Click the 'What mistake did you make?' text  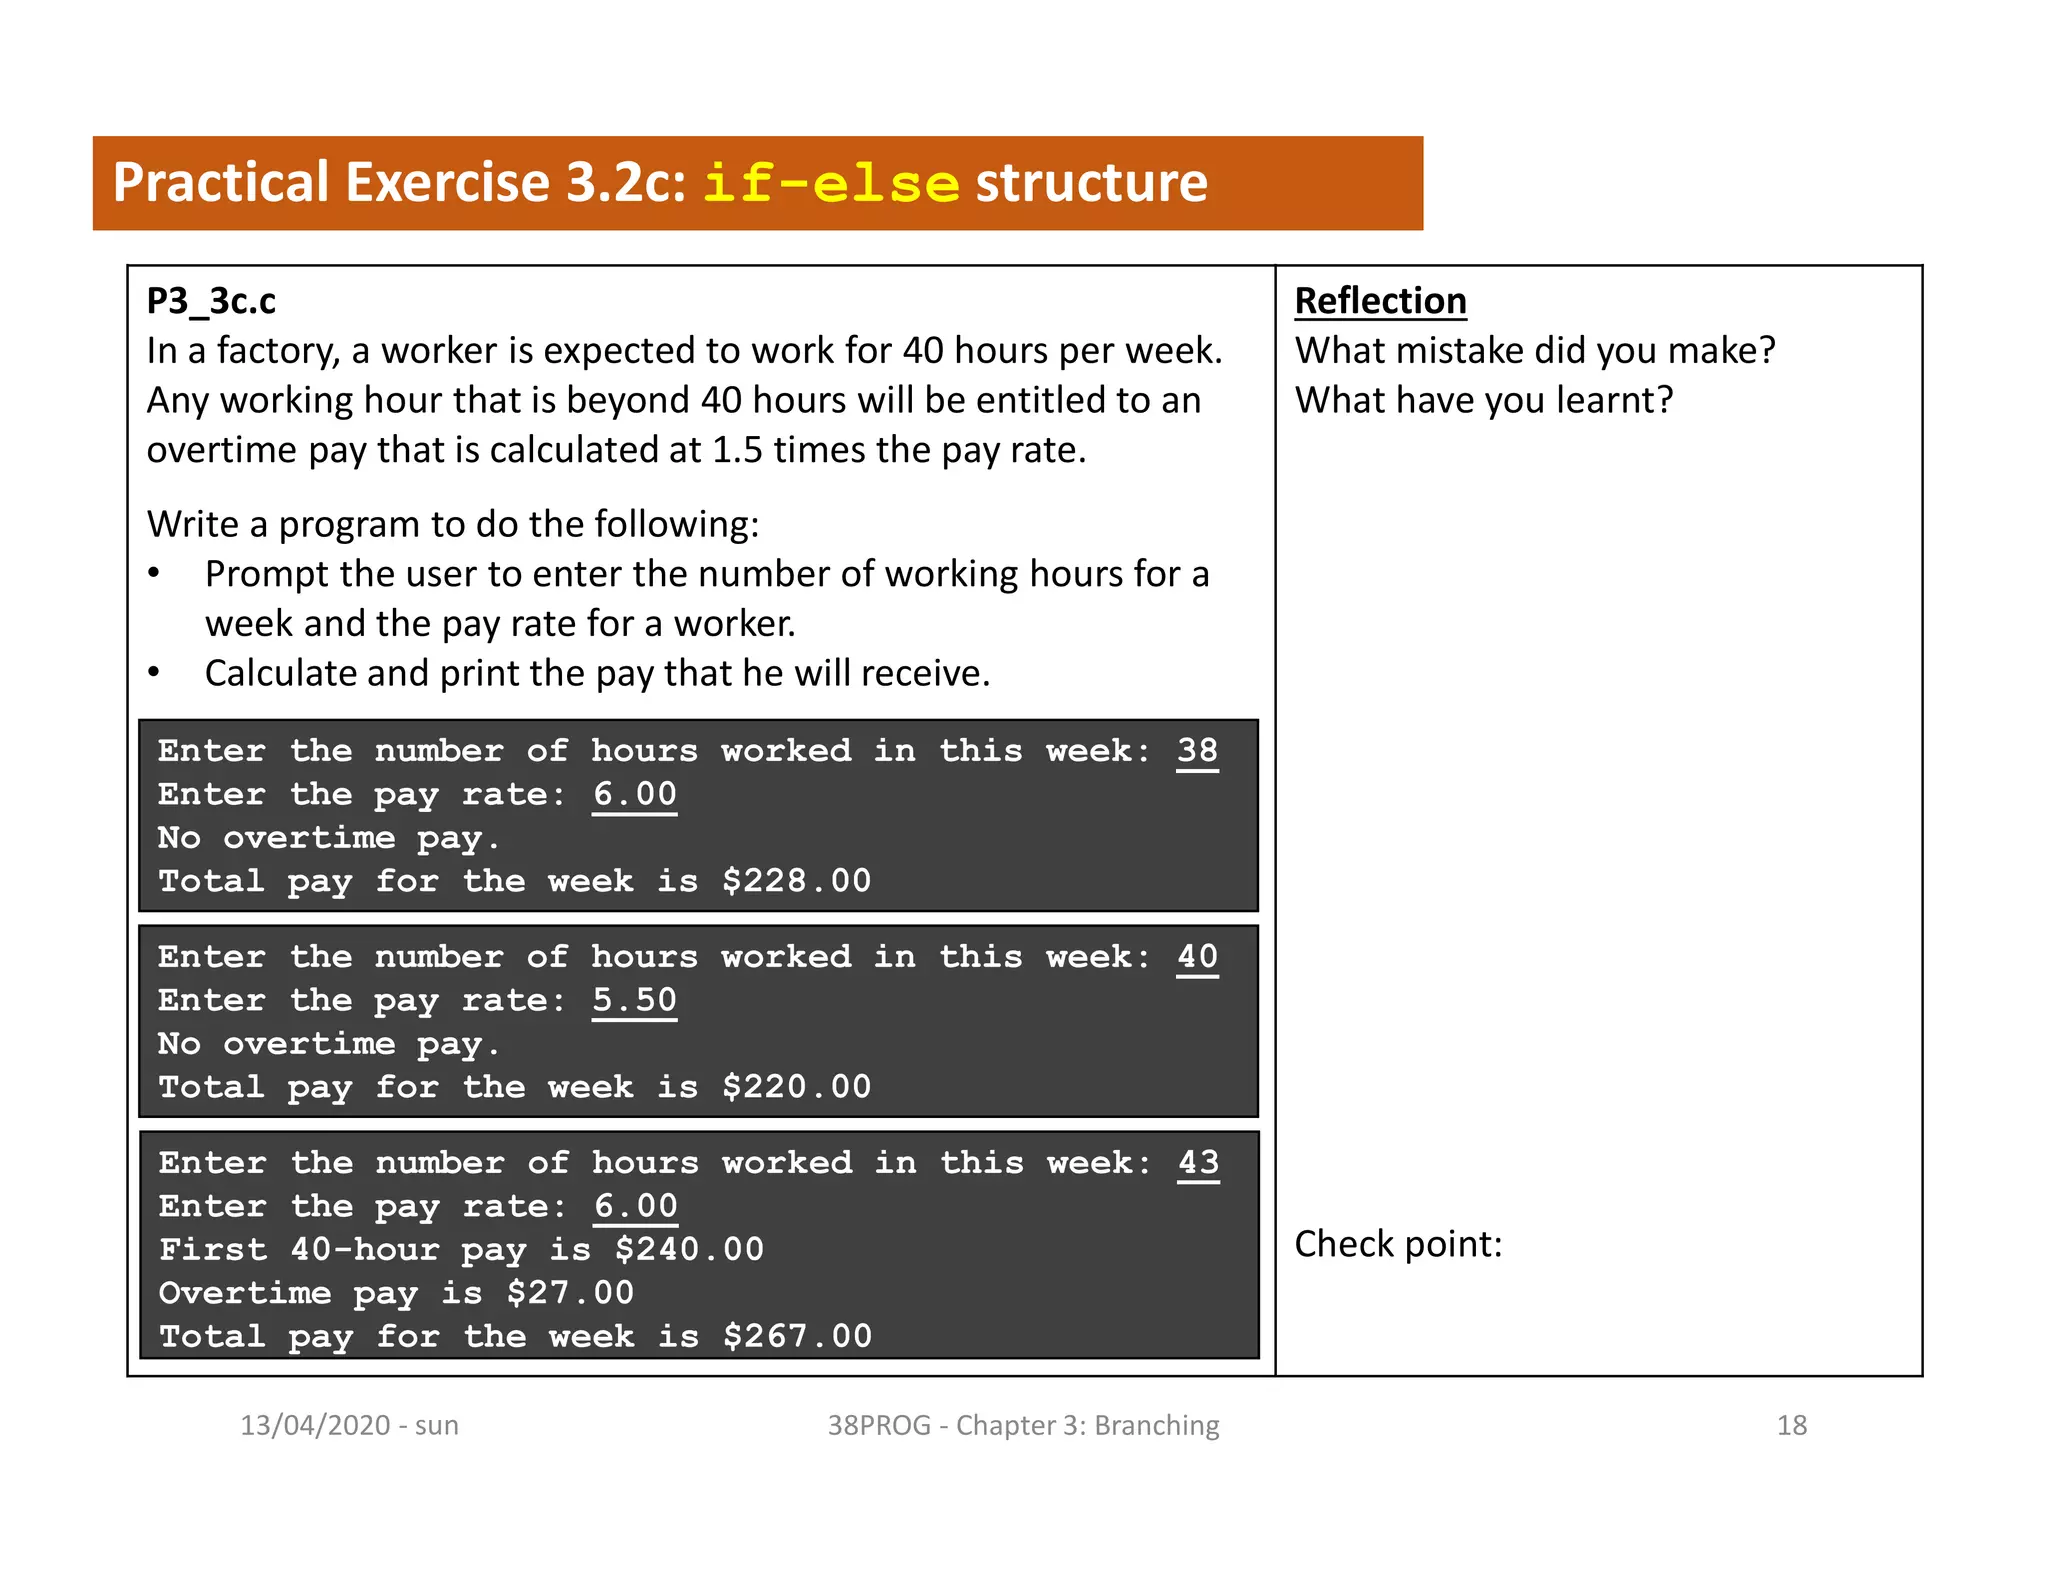pyautogui.click(x=1534, y=351)
